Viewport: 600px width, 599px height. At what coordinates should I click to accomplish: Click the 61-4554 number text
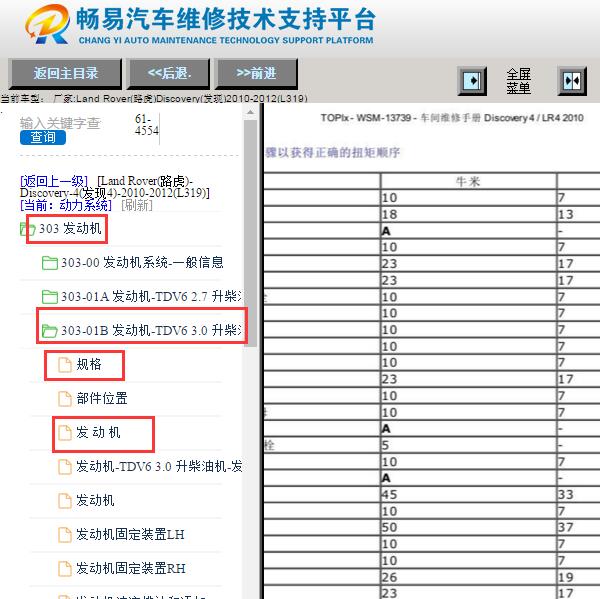147,125
